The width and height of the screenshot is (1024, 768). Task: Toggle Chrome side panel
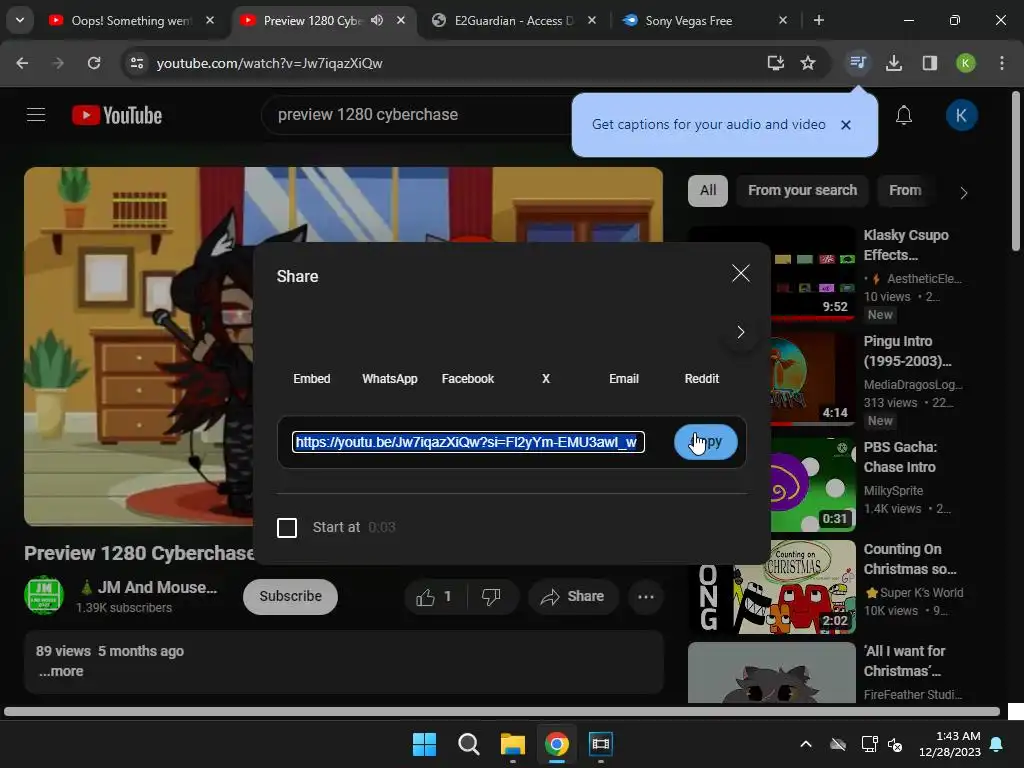[929, 63]
